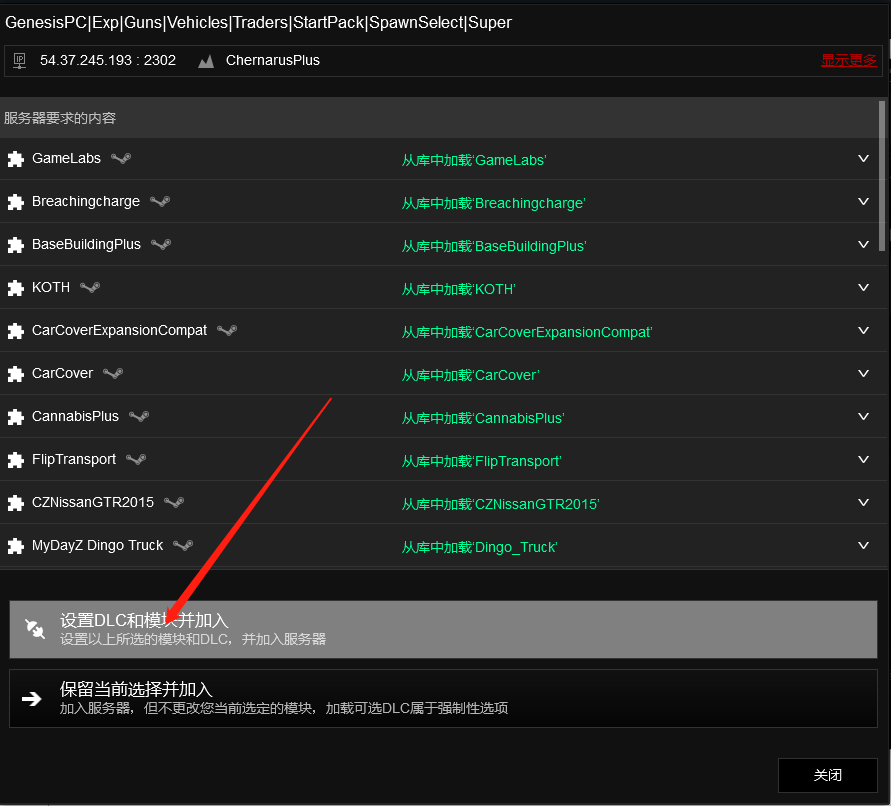Click 设置DLC和模块并加入 button
This screenshot has width=891, height=806.
point(443,629)
